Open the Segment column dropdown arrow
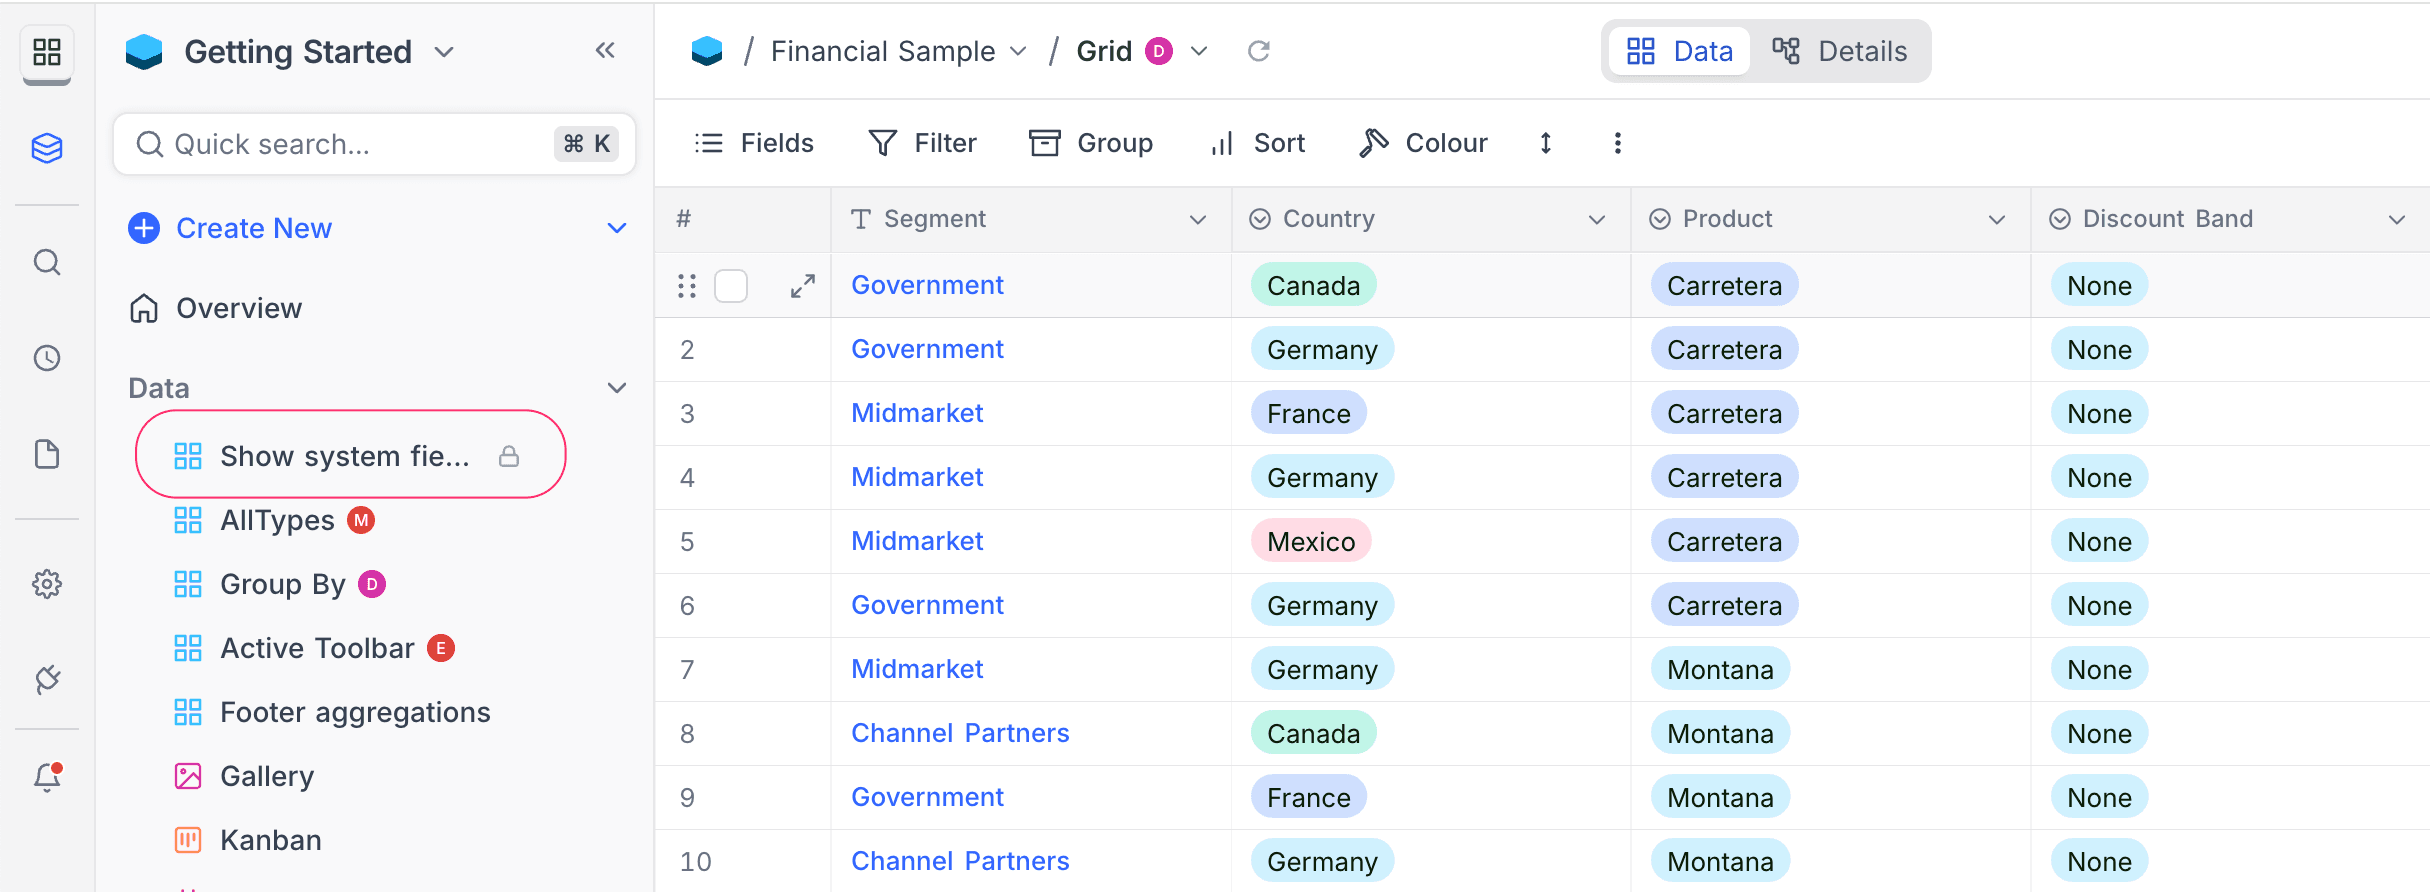 [x=1198, y=220]
